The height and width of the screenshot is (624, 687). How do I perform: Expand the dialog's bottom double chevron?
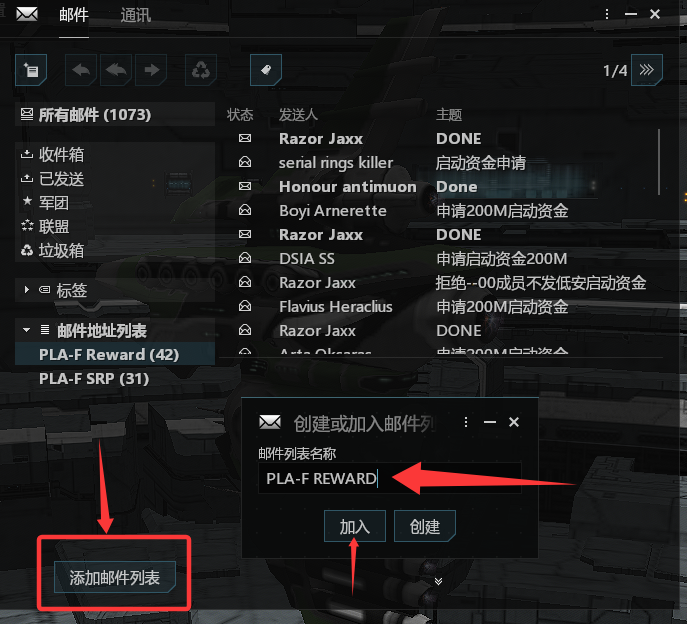(x=438, y=581)
